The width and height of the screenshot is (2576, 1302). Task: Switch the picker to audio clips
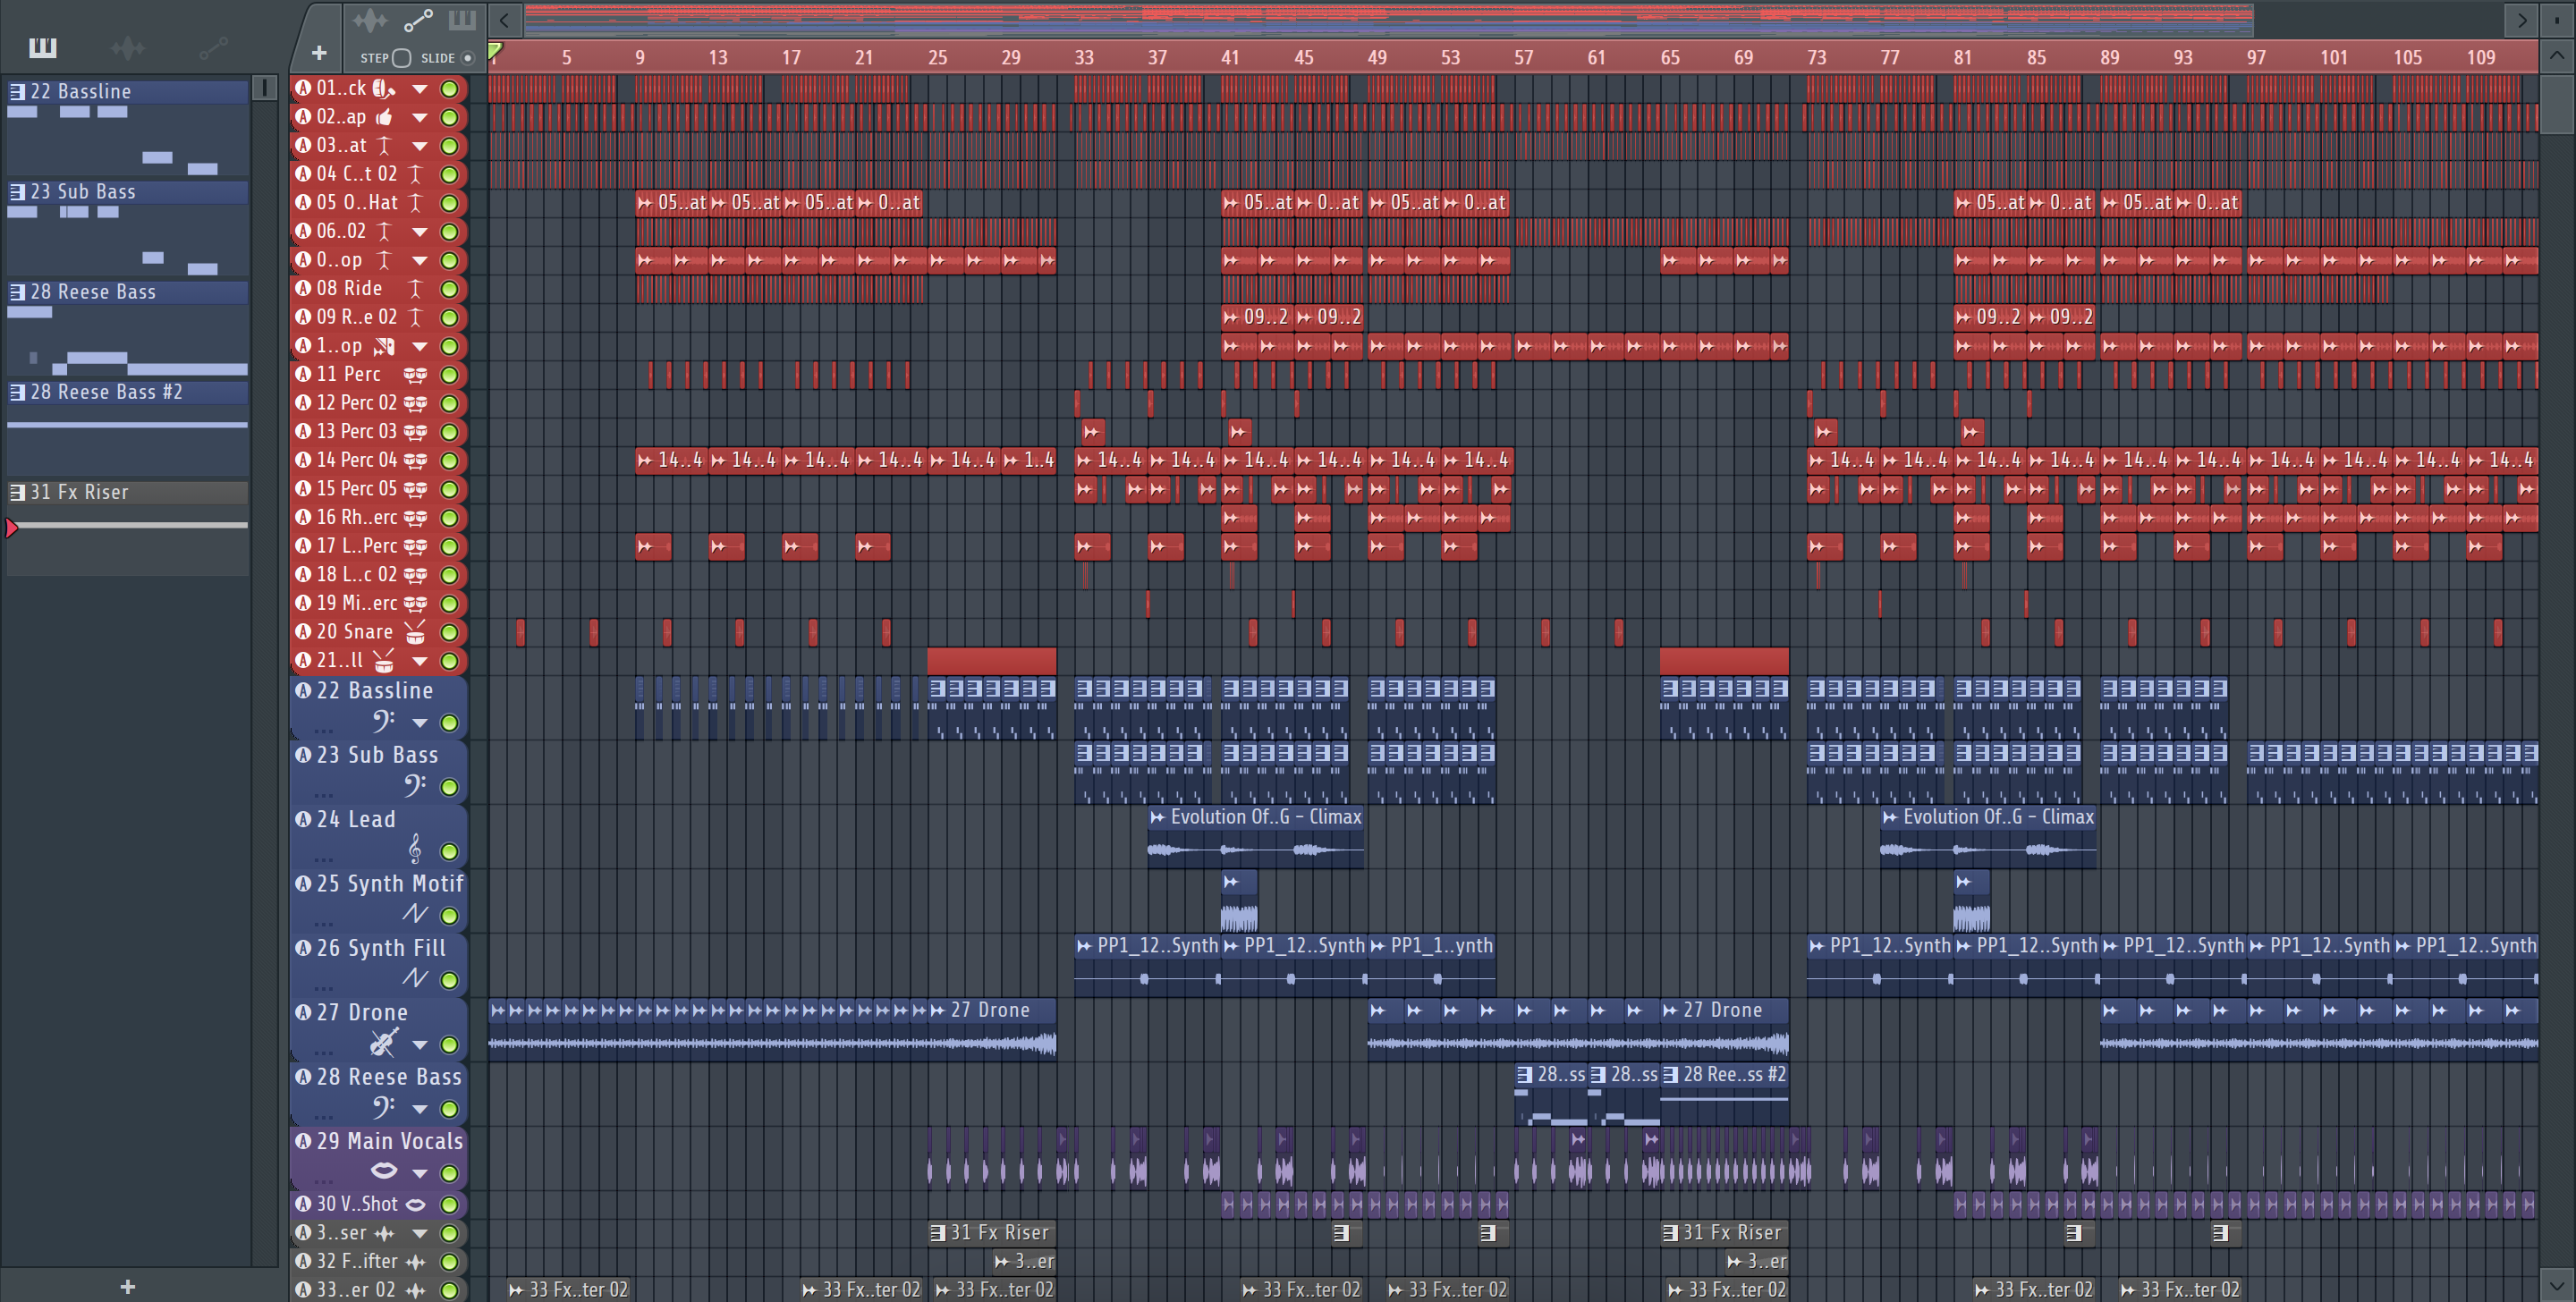tap(128, 47)
